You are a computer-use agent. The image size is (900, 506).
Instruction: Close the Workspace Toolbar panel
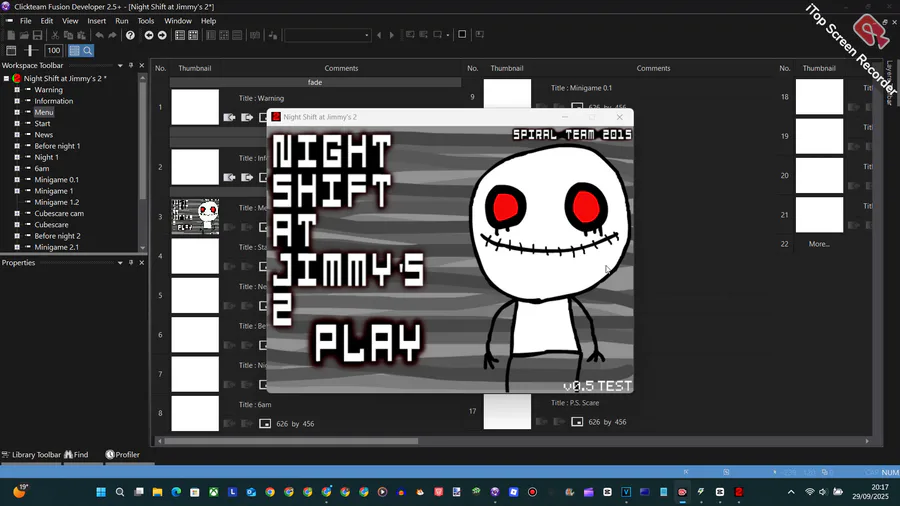pos(142,65)
